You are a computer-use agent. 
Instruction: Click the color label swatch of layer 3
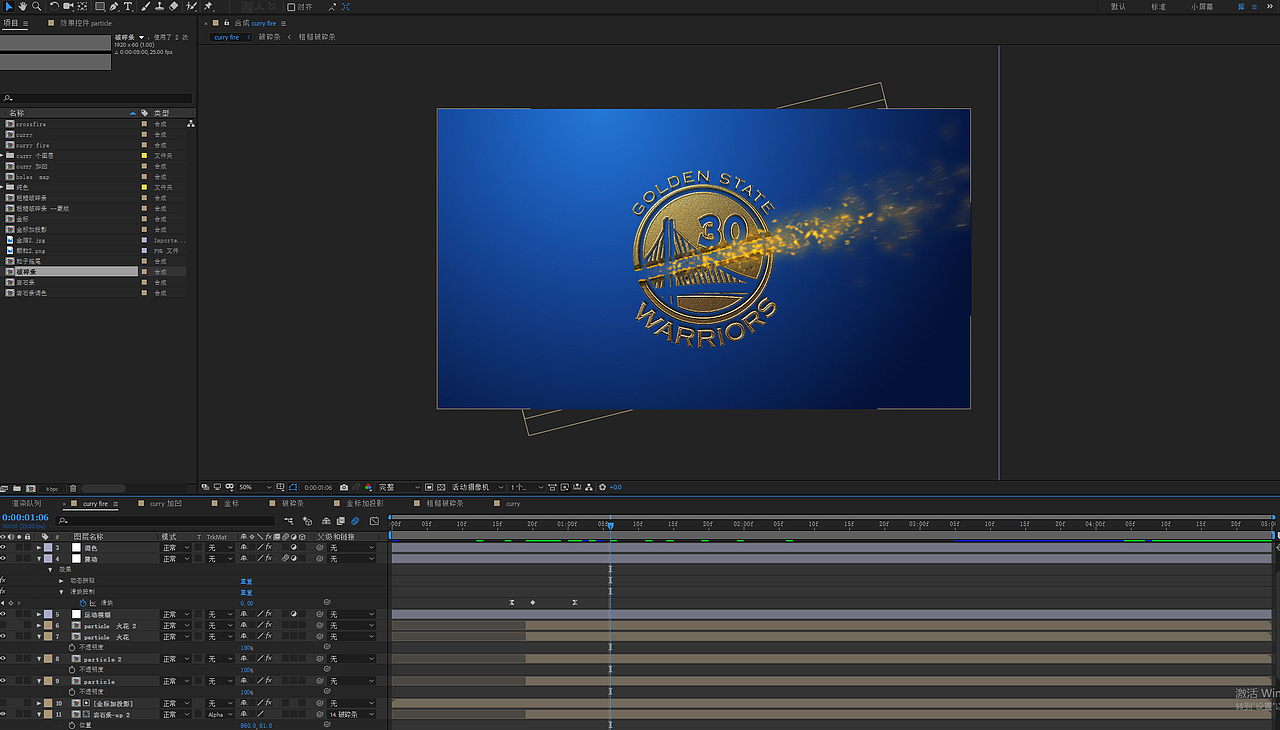click(48, 548)
